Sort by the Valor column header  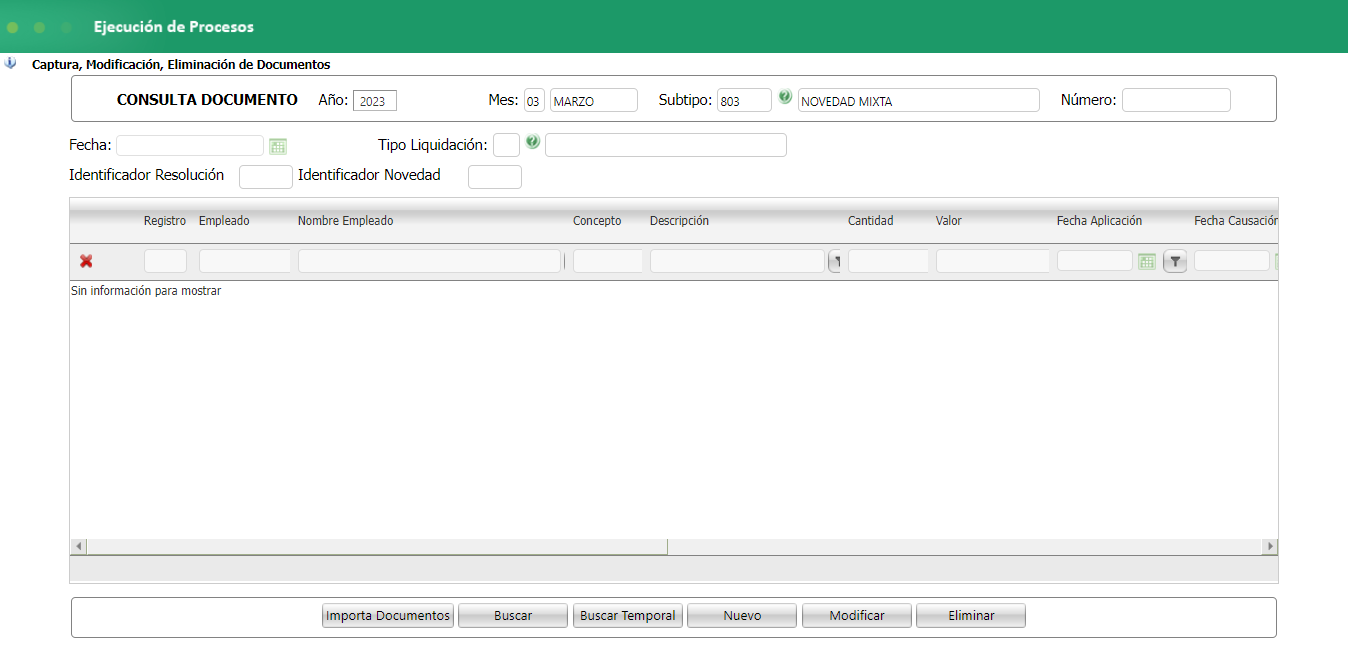pyautogui.click(x=949, y=221)
